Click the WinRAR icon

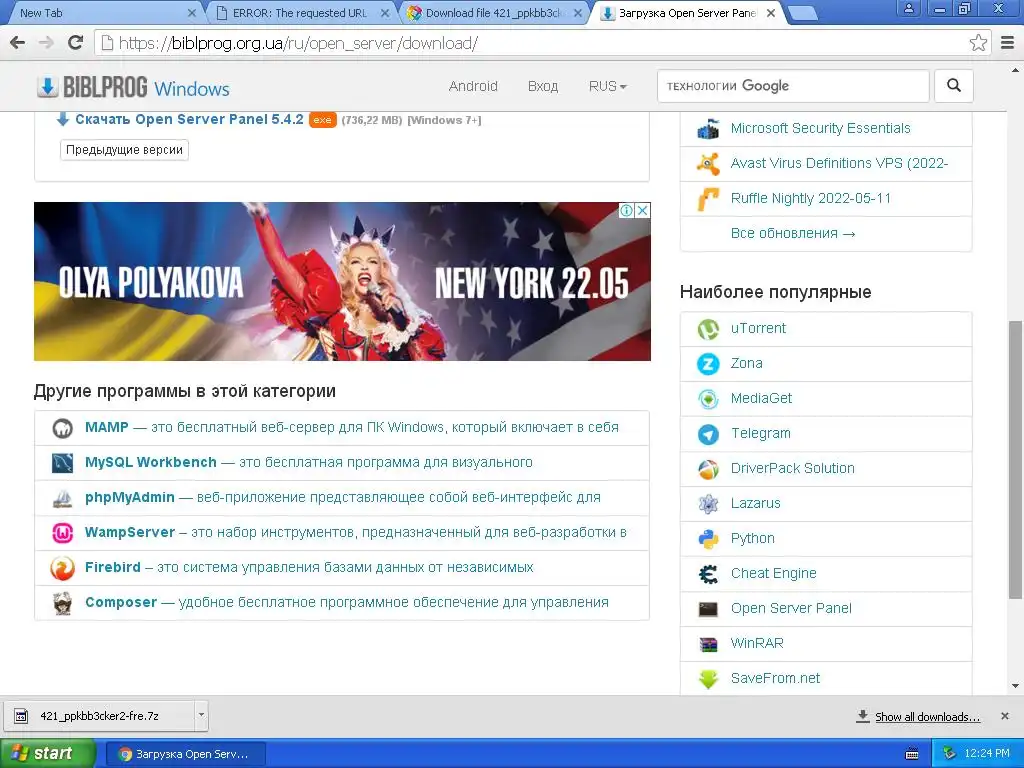coord(708,645)
